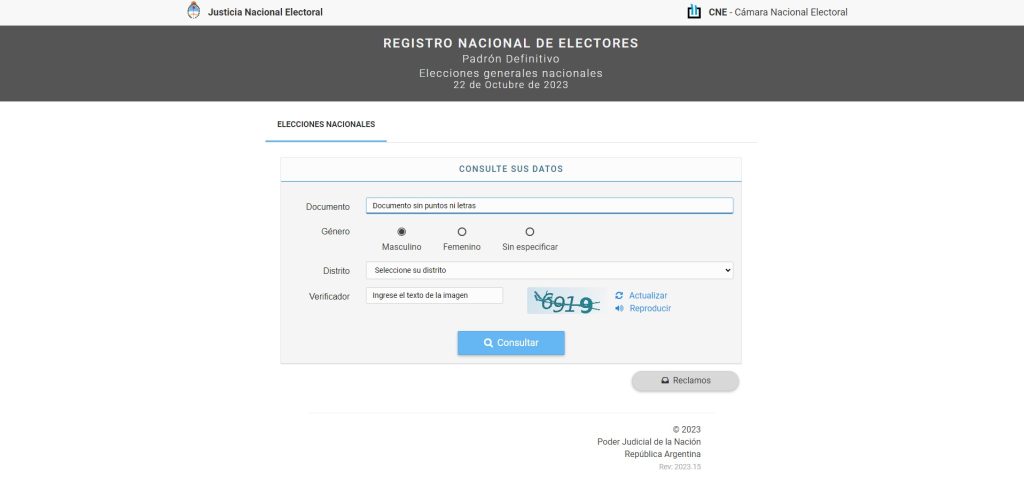Choose the Sin especificar gender option
Screen dimensions: 1024x496
(x=530, y=232)
